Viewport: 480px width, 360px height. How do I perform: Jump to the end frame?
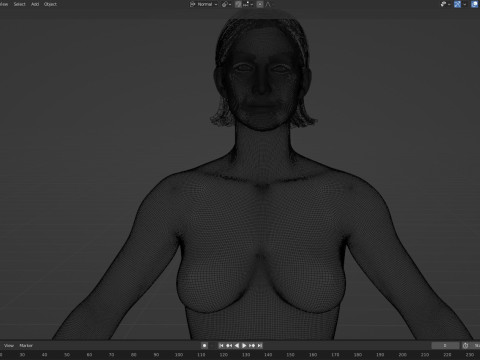click(260, 346)
